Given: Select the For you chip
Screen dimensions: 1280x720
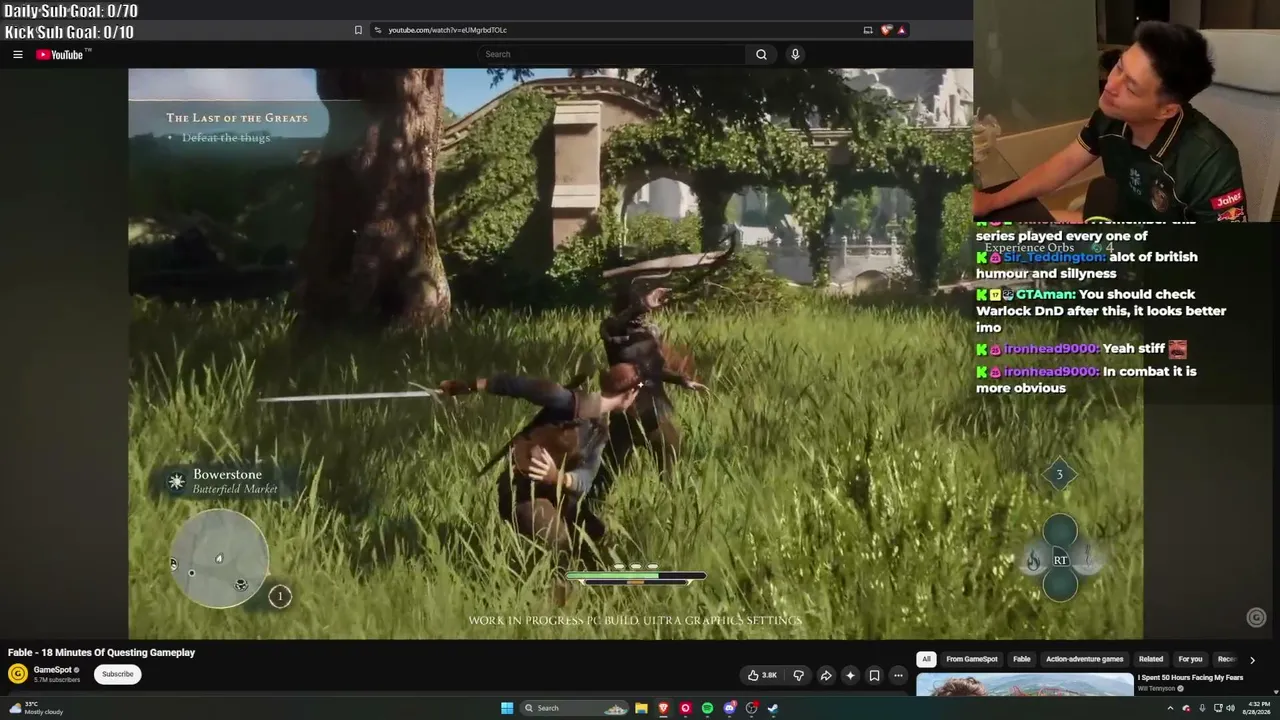Looking at the screenshot, I should pyautogui.click(x=1190, y=660).
